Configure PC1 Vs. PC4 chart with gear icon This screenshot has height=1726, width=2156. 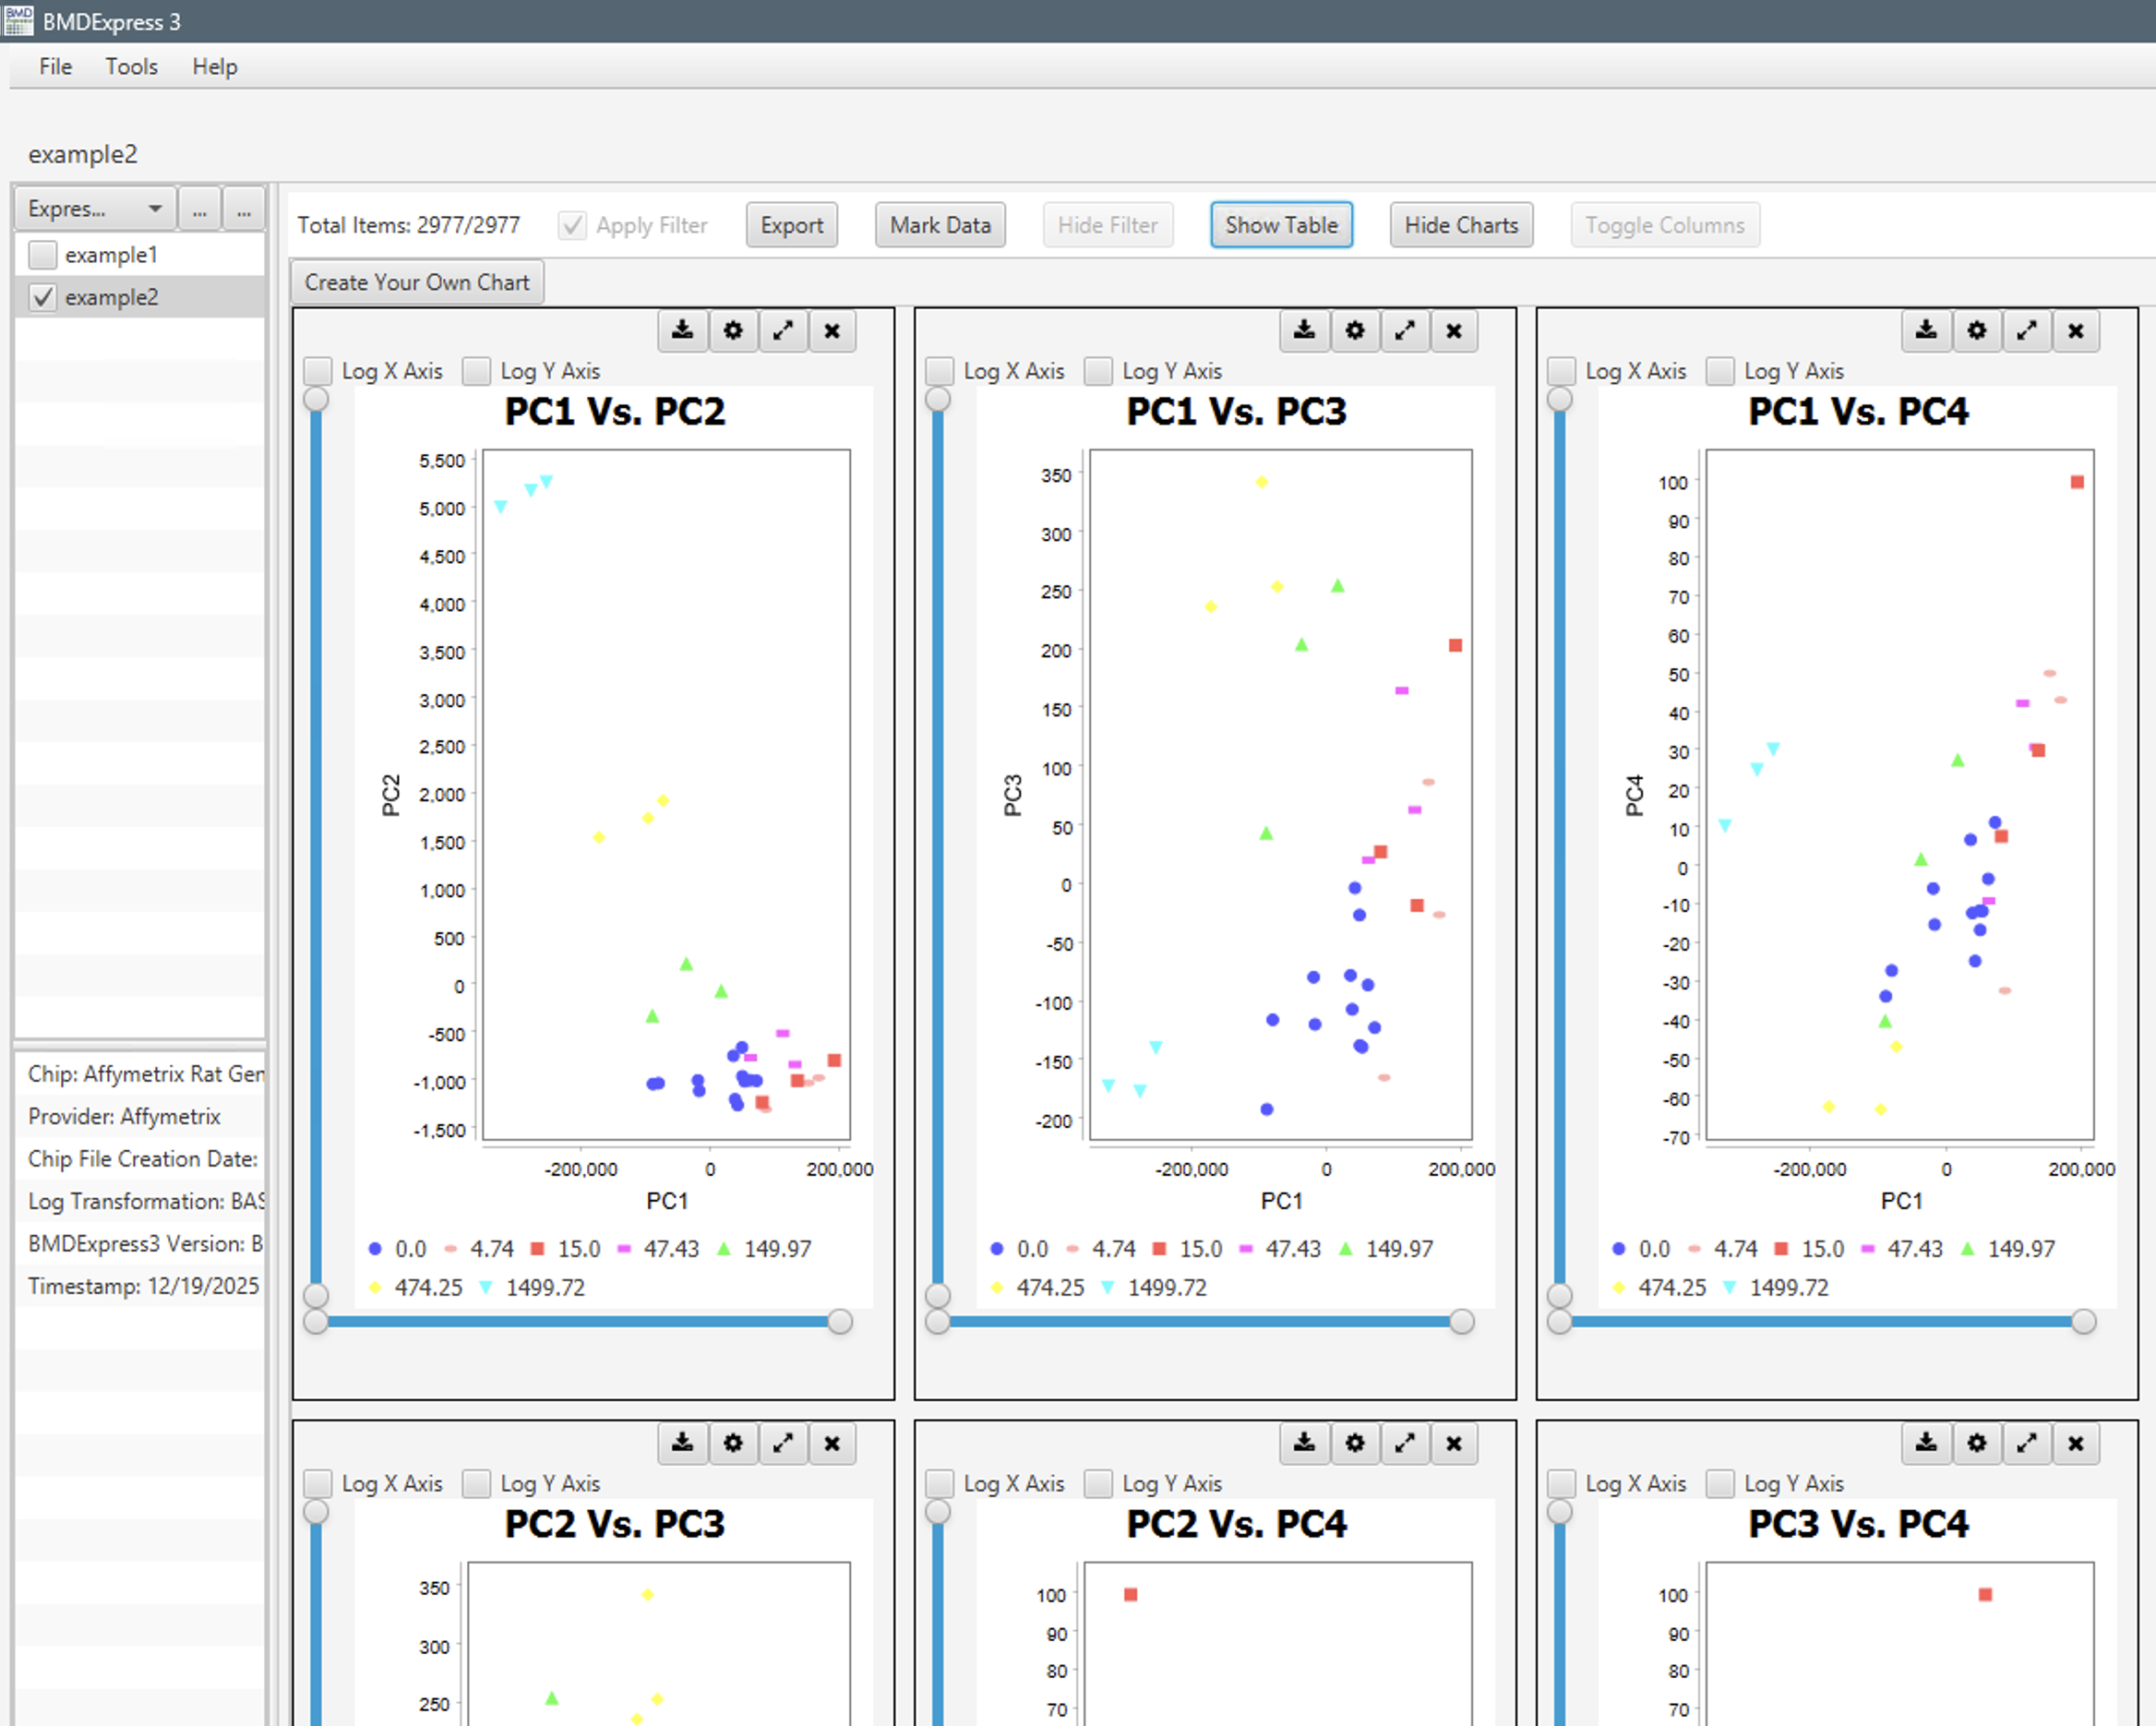(1977, 331)
